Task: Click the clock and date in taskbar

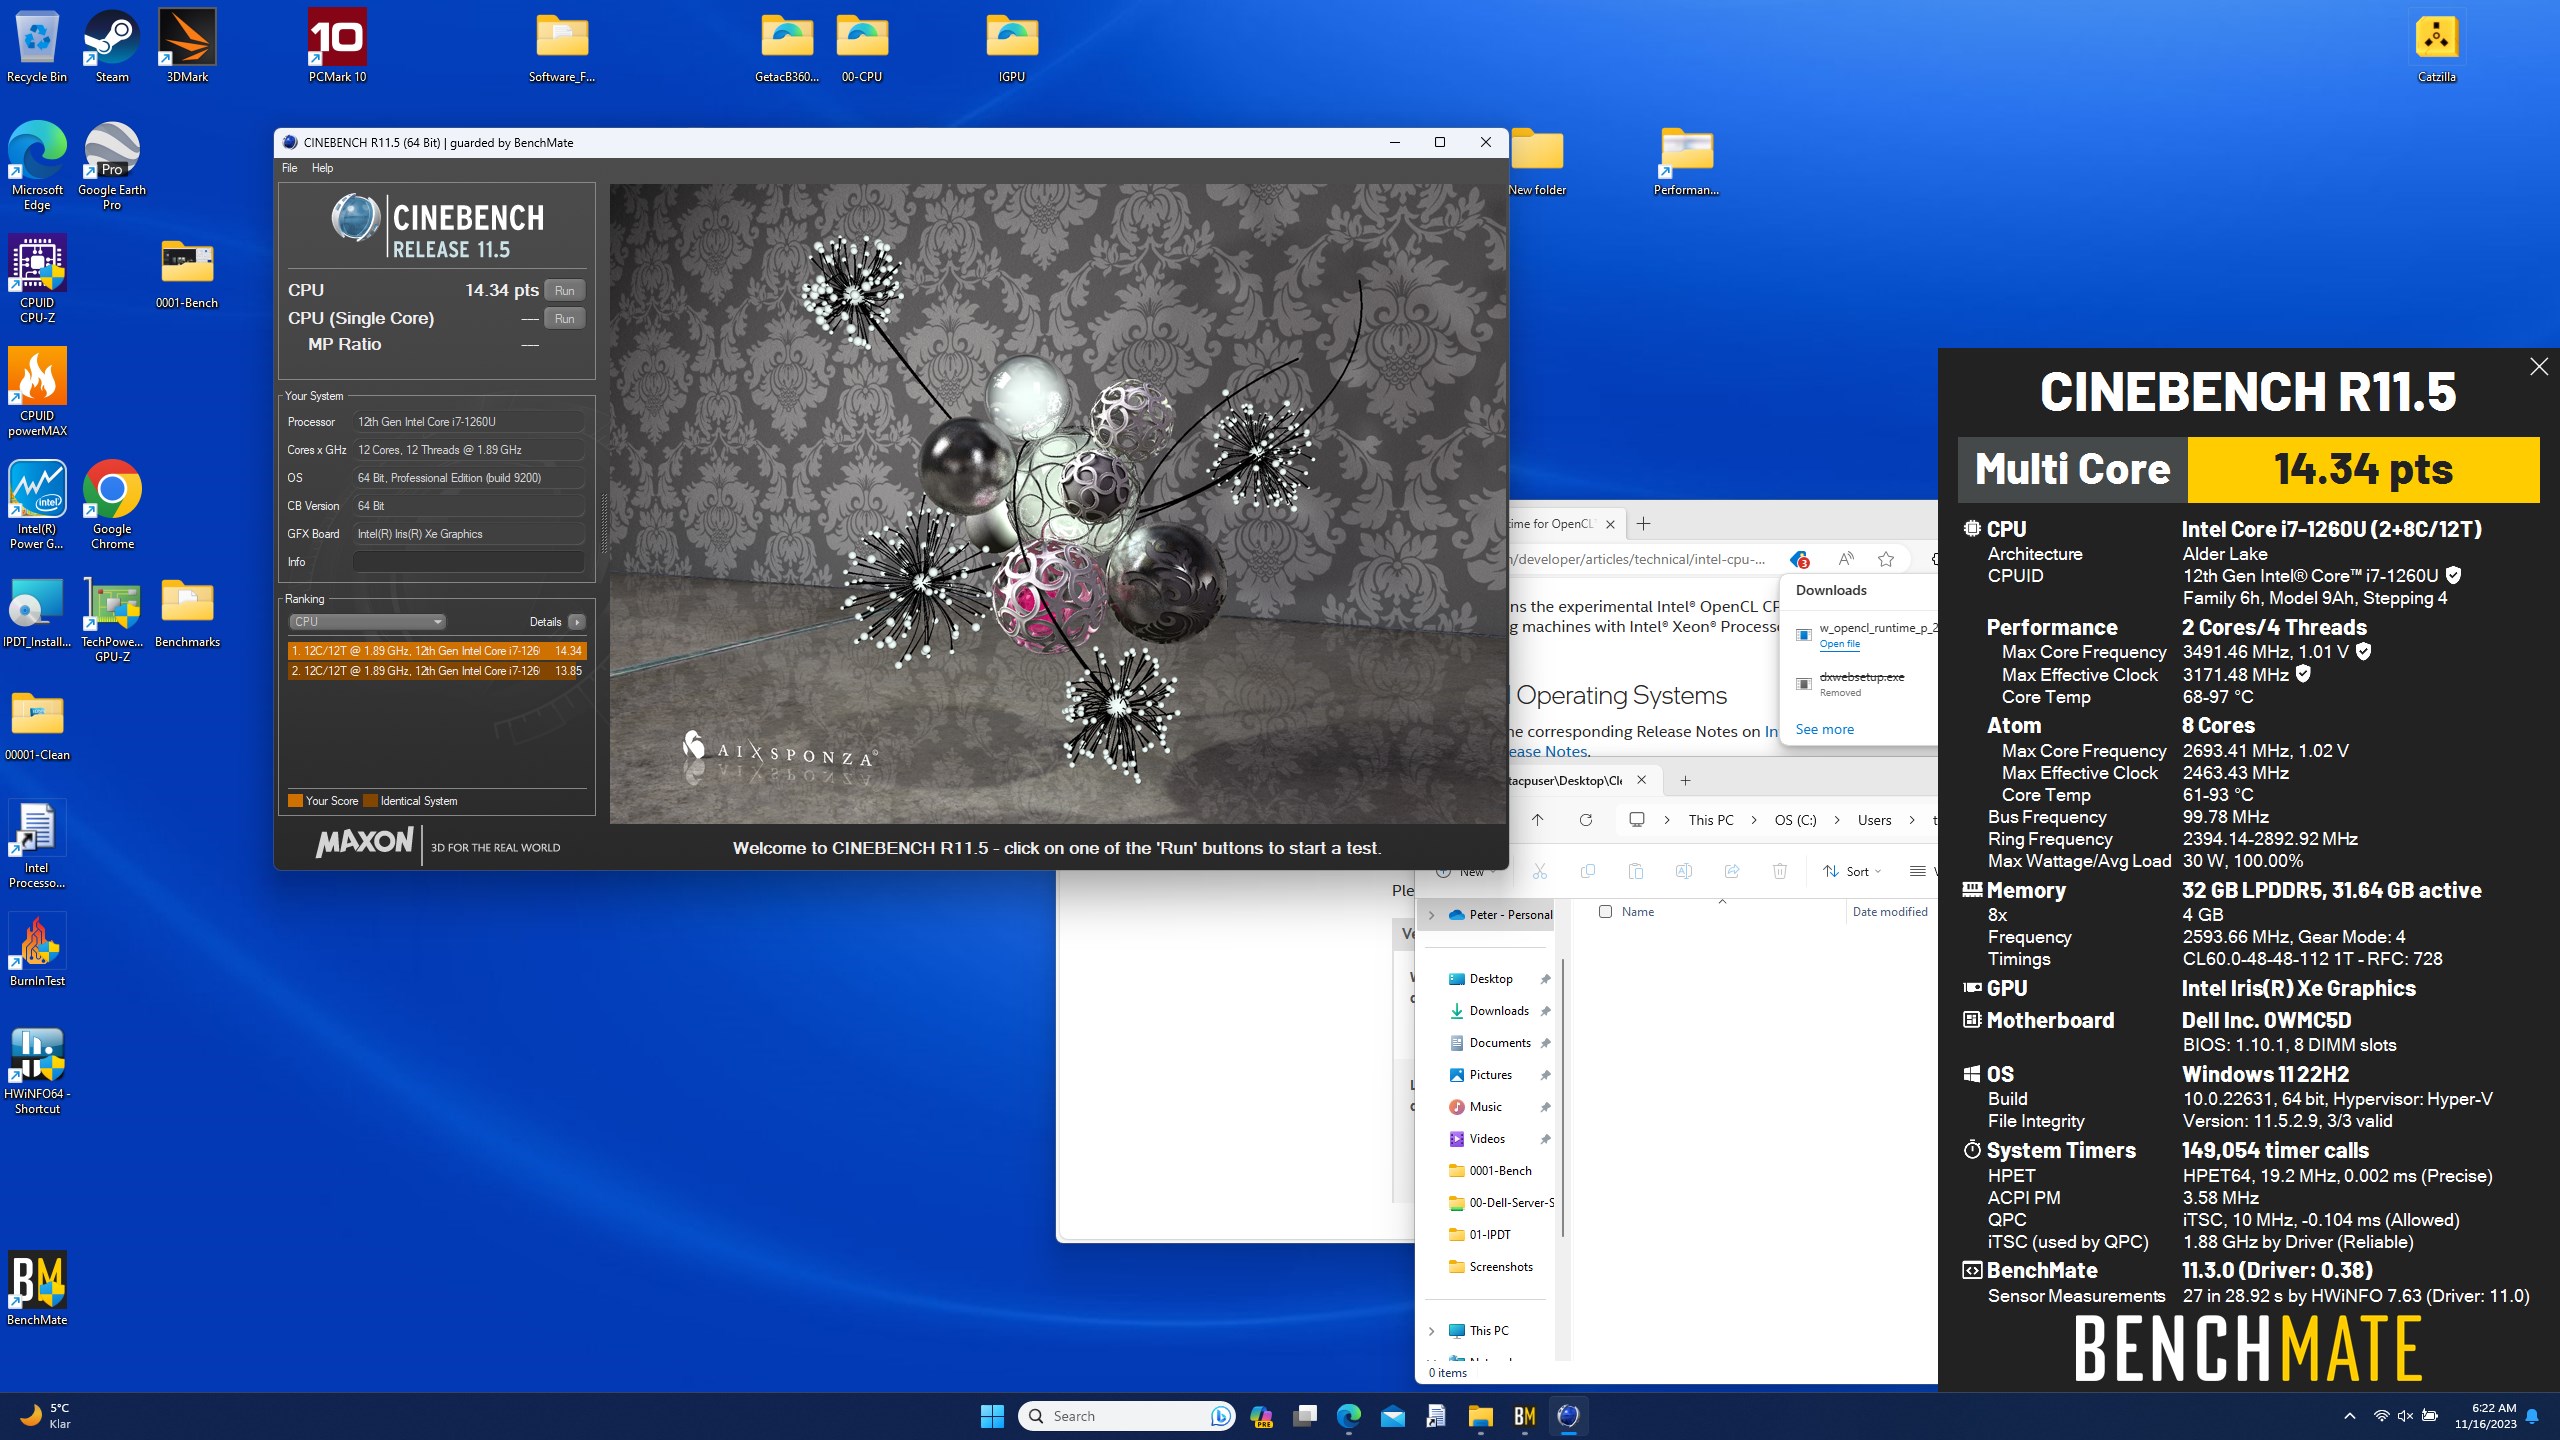Action: pos(2485,1416)
